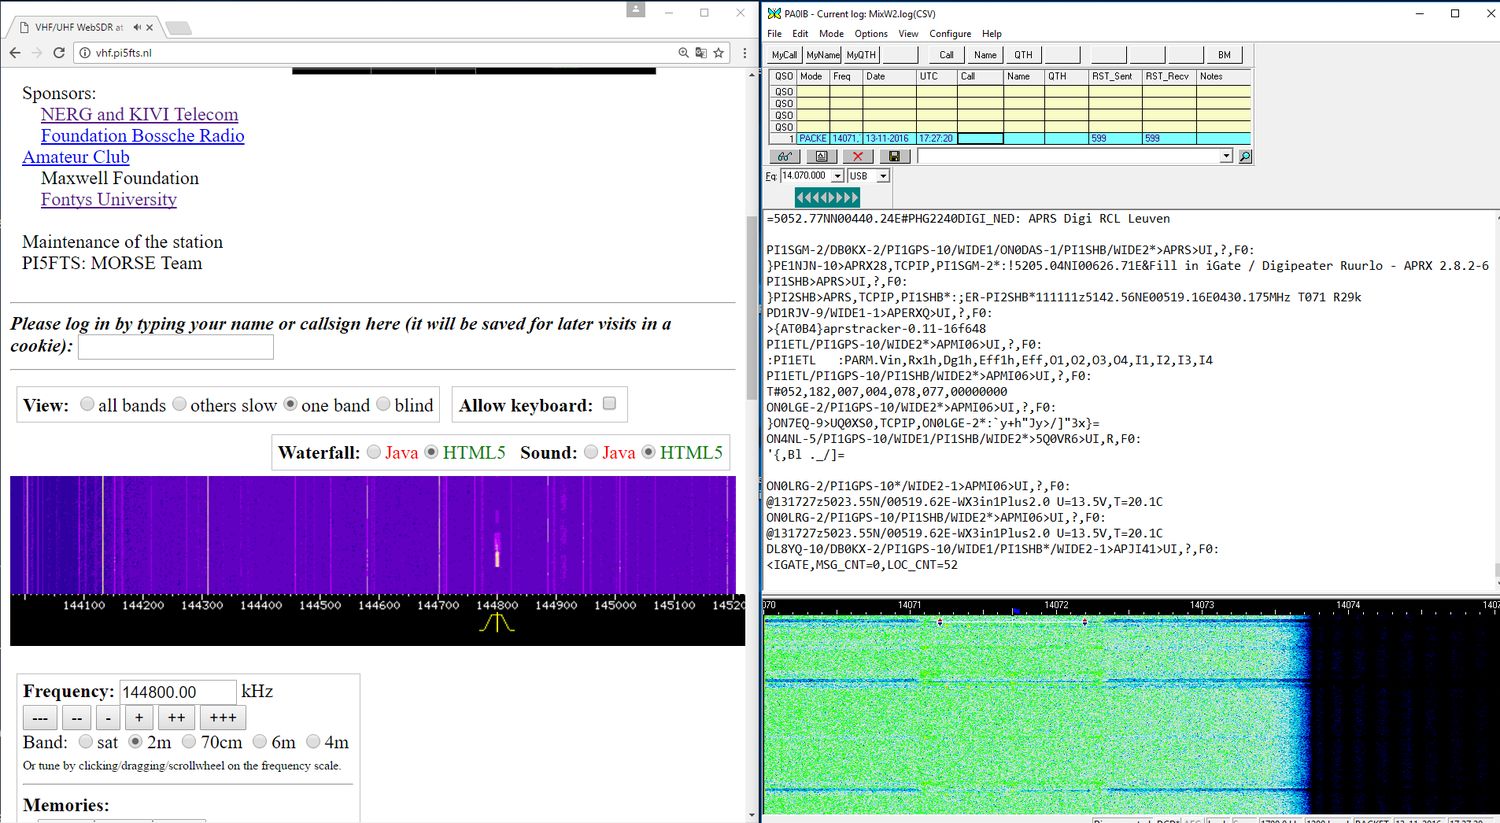Bookmark this page with the star icon
Screen dimensions: 1500x823
pos(718,53)
